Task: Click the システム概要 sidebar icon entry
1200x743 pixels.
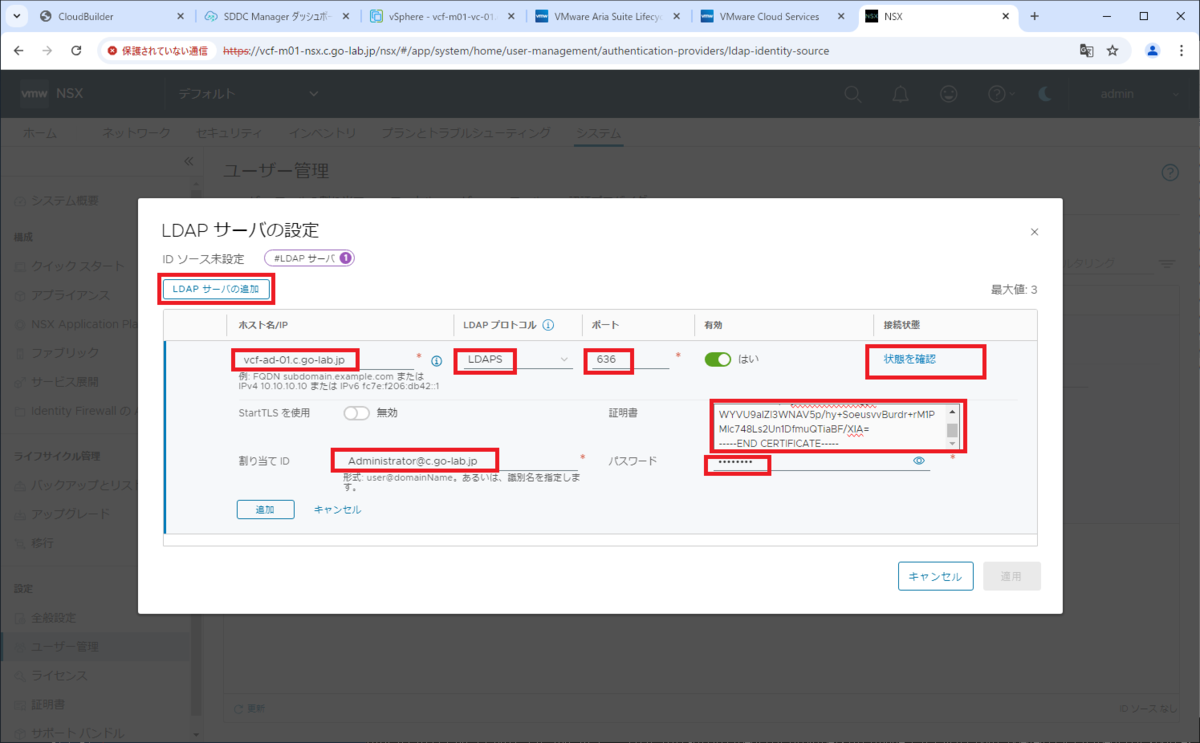Action: (x=20, y=201)
